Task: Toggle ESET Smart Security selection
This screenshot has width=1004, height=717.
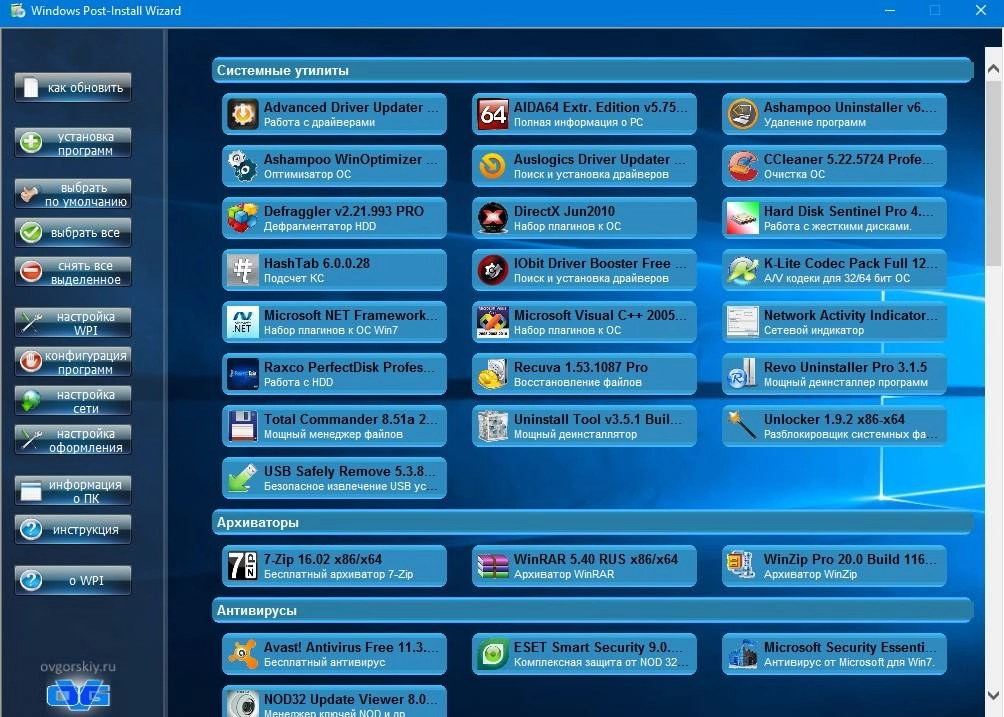Action: tap(584, 654)
